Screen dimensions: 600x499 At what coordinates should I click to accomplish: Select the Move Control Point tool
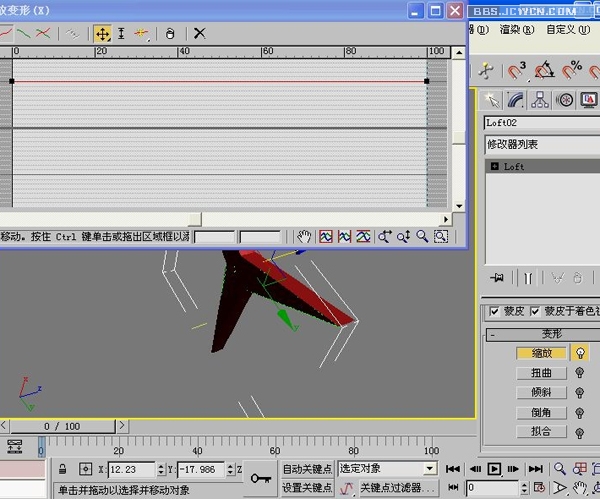tap(103, 34)
